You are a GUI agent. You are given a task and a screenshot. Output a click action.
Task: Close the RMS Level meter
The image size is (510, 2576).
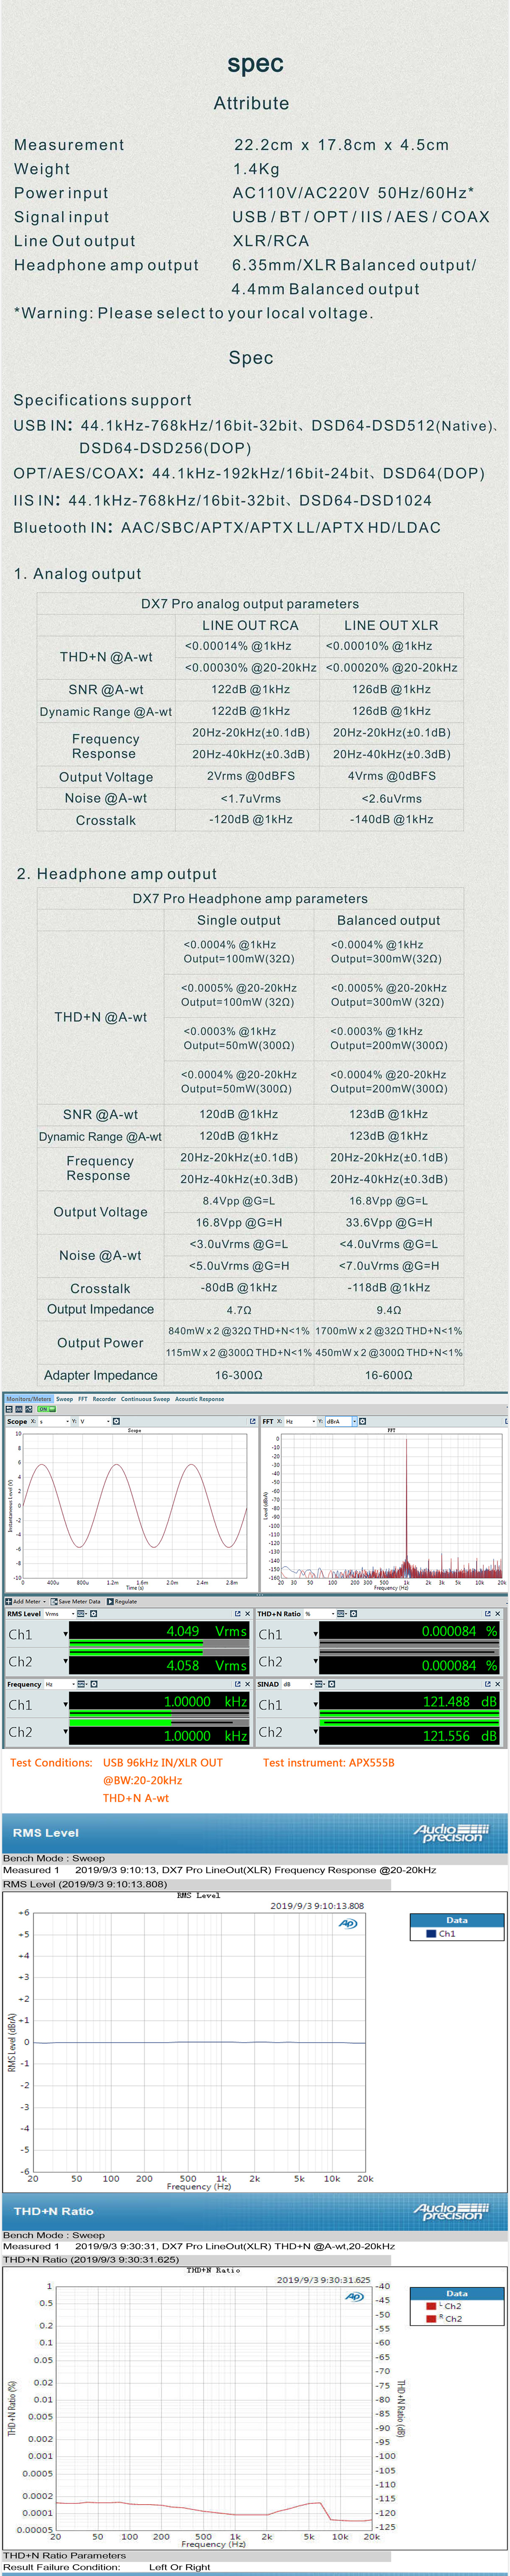coord(247,1613)
